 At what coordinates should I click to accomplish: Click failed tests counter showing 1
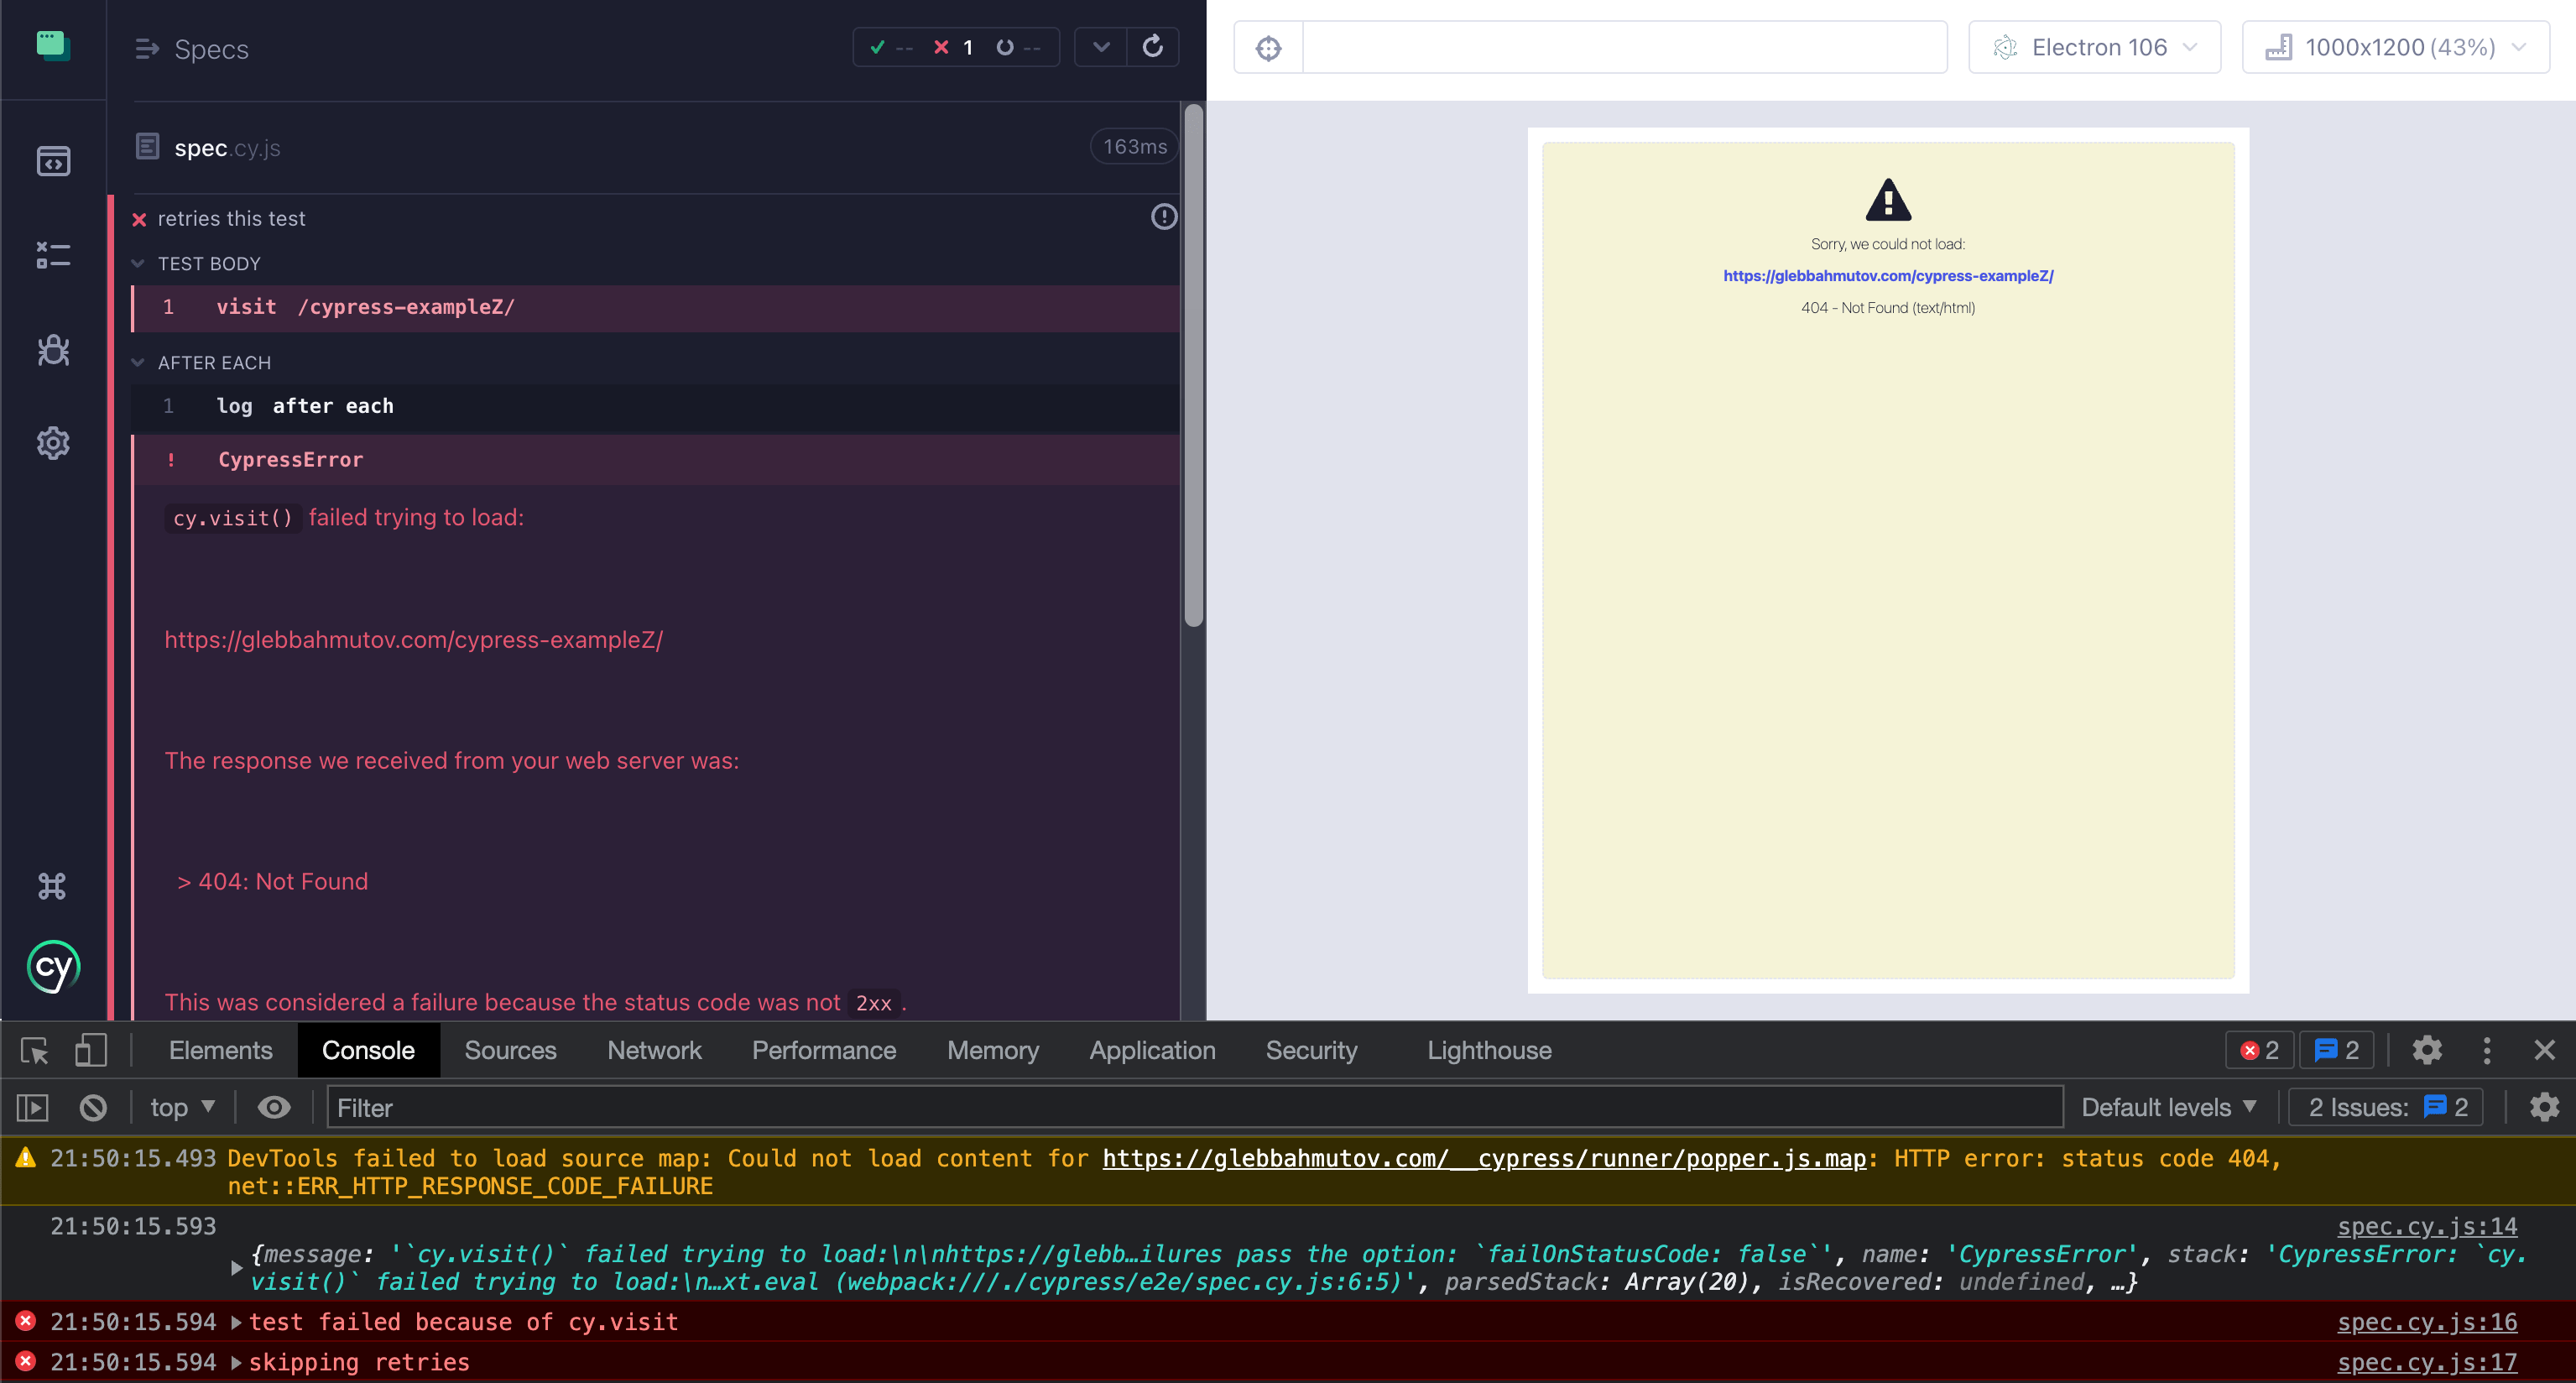click(955, 47)
